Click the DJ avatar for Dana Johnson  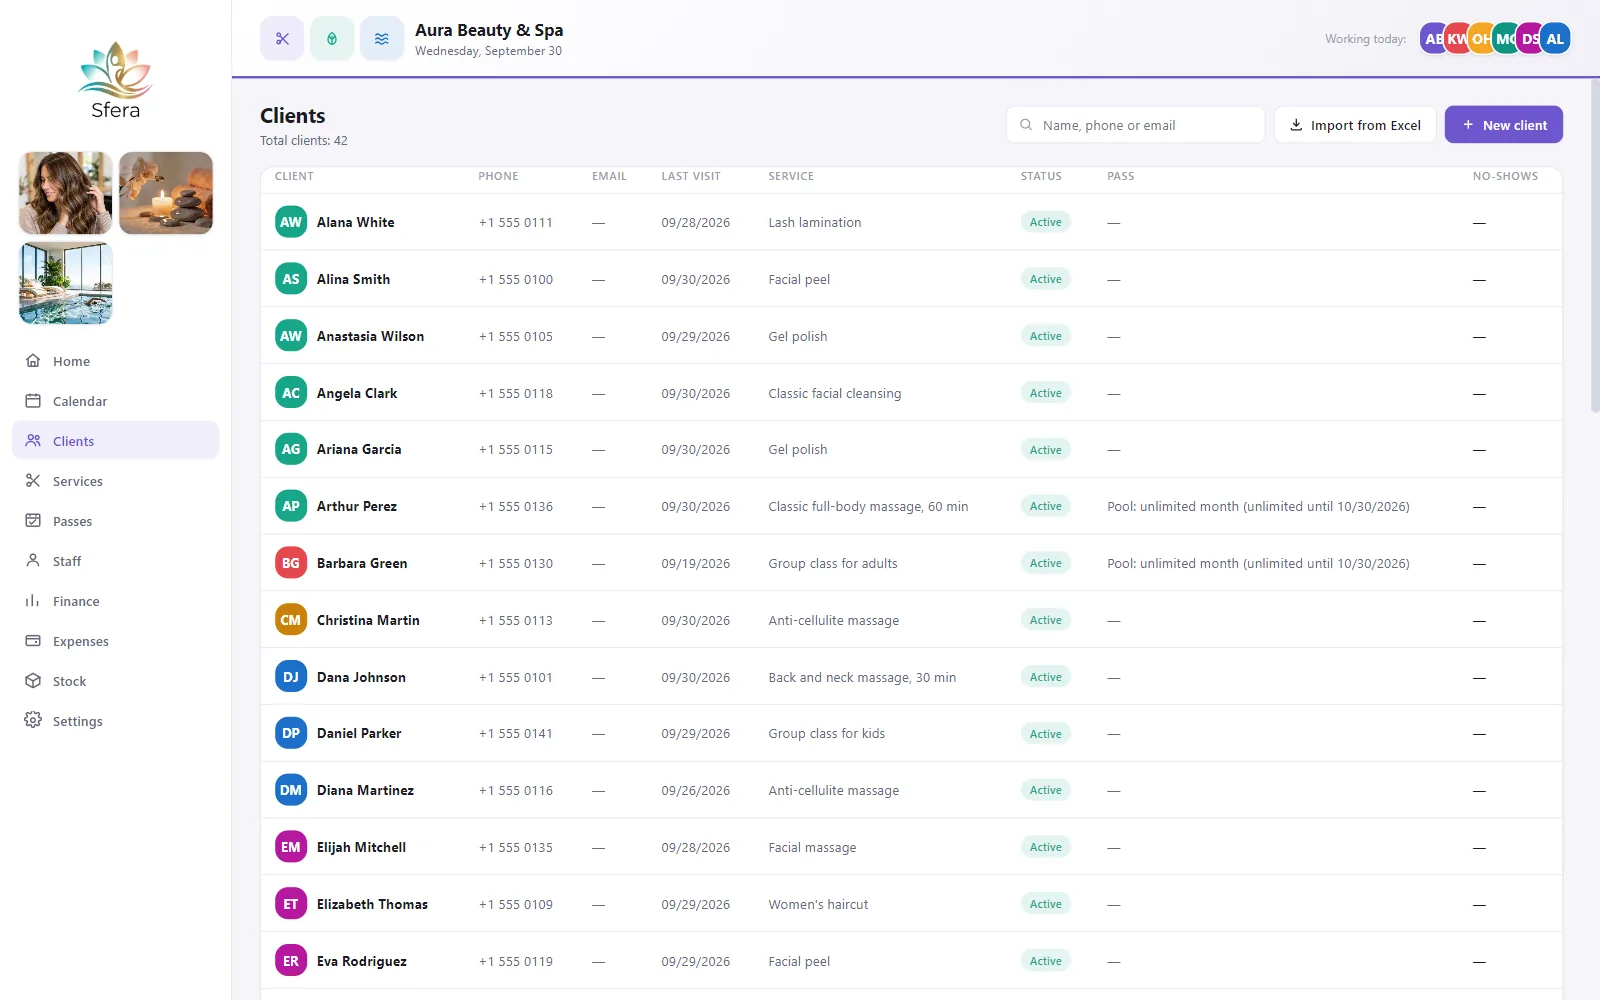tap(291, 677)
